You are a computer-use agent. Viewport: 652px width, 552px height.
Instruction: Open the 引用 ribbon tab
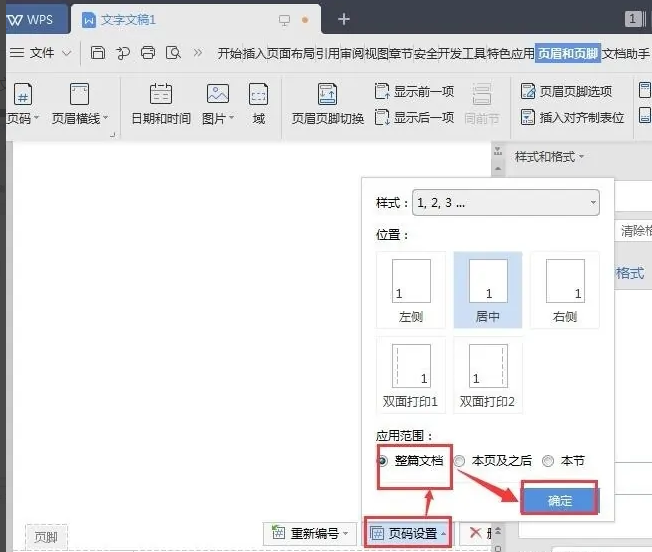pyautogui.click(x=327, y=54)
